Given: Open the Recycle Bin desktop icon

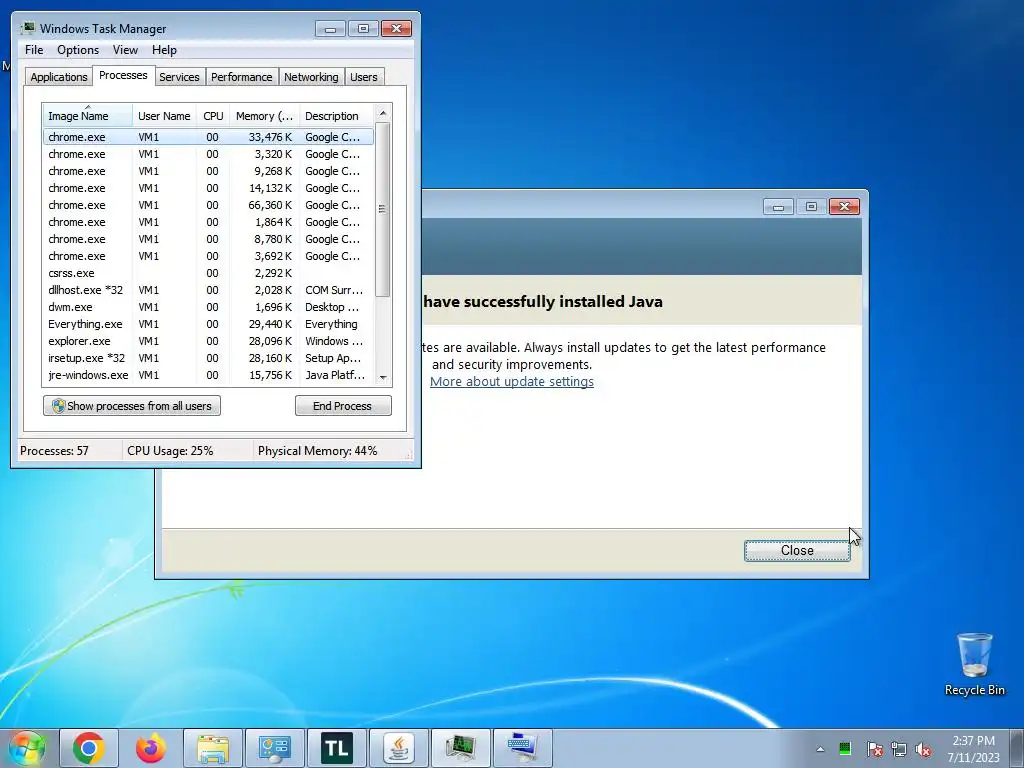Looking at the screenshot, I should [974, 665].
